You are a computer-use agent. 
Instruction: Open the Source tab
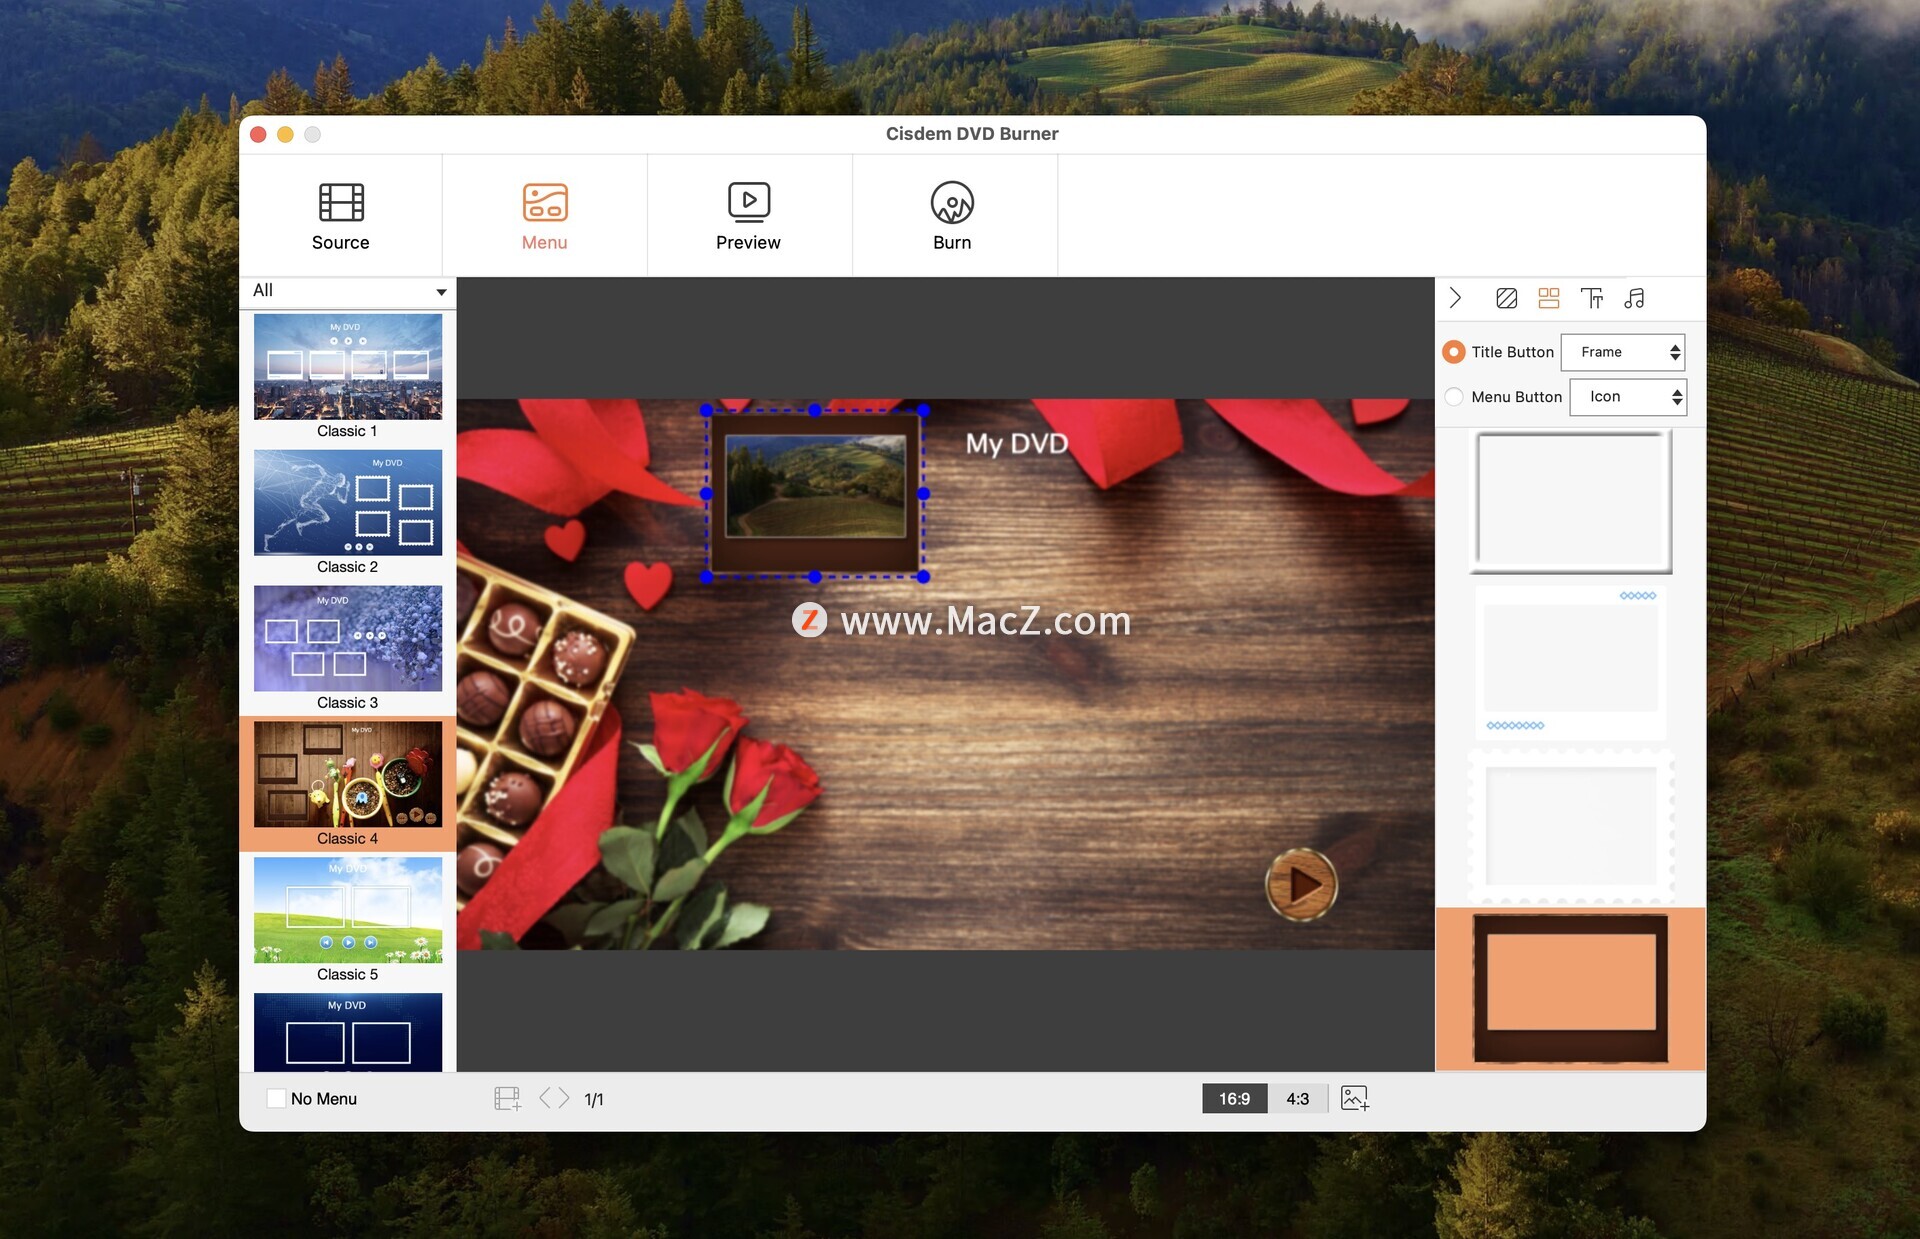(340, 216)
